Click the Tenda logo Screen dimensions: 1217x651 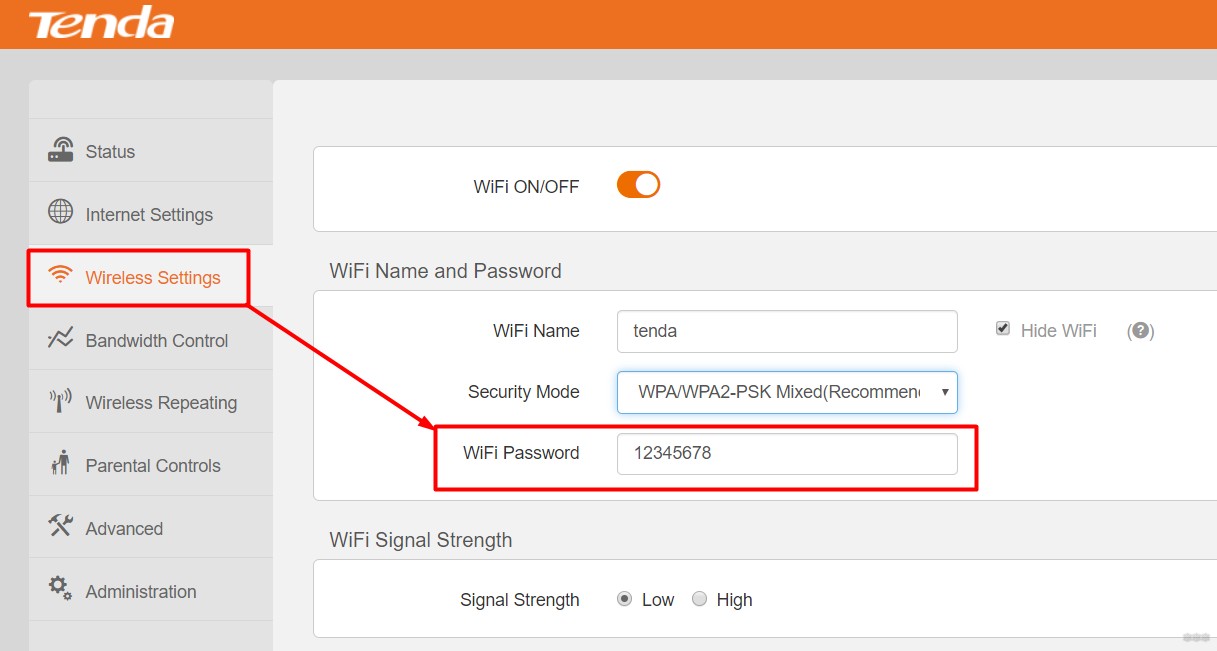tap(101, 22)
